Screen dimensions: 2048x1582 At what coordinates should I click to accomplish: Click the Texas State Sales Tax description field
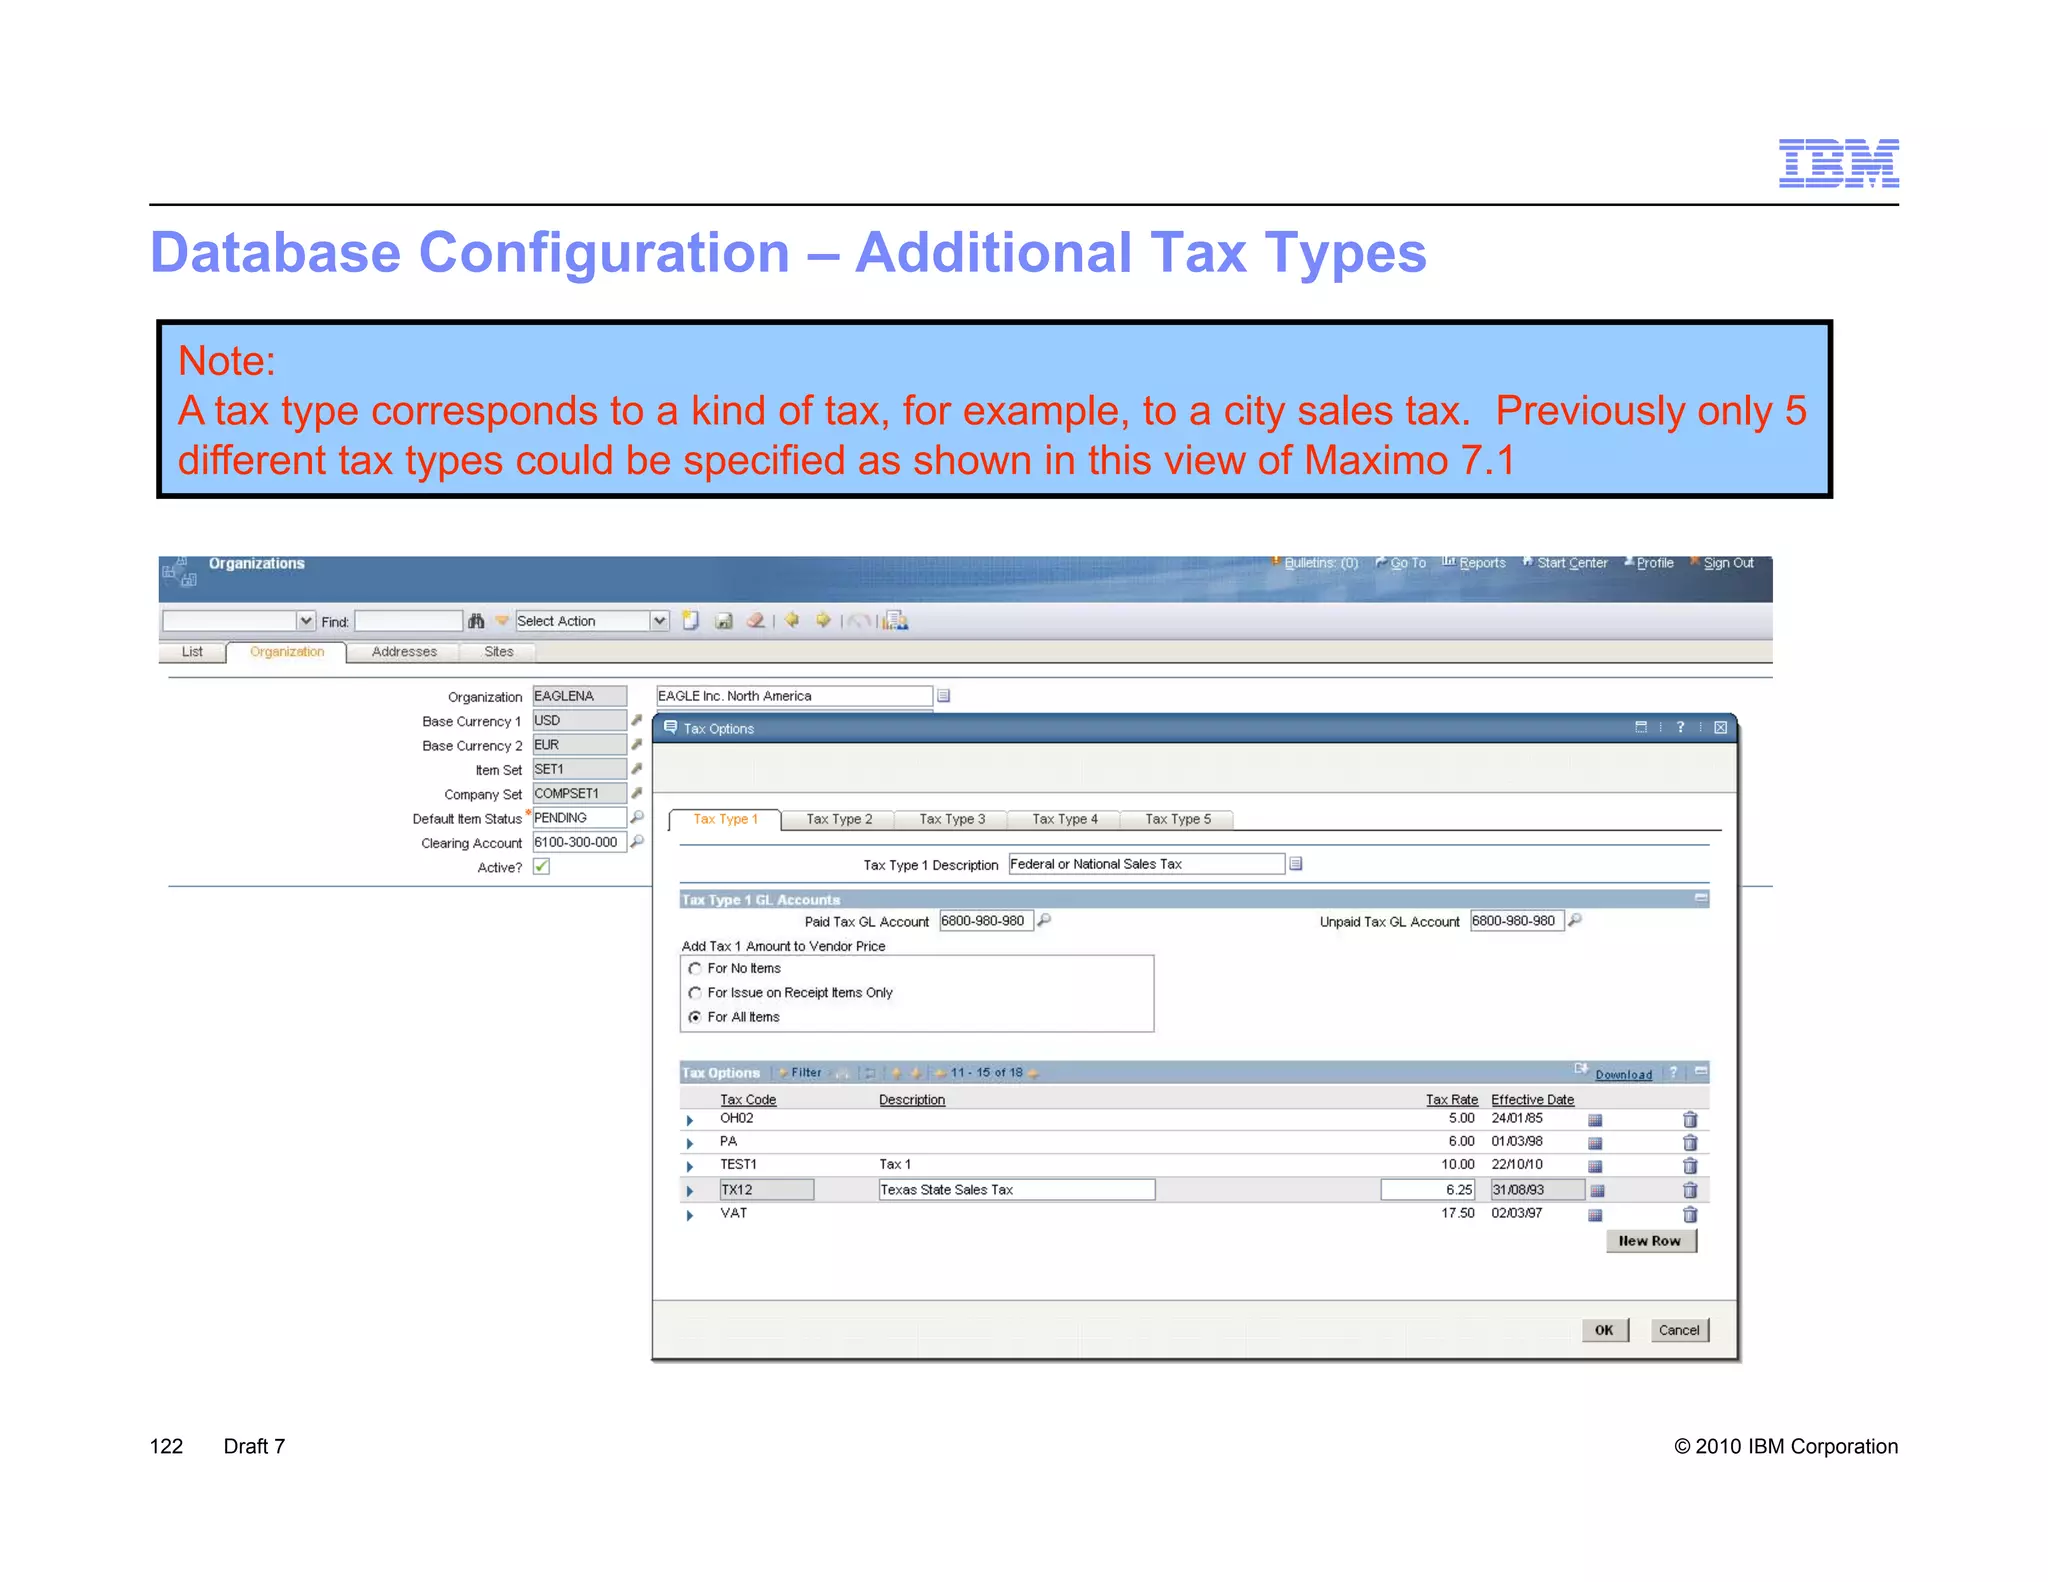coord(1016,1190)
